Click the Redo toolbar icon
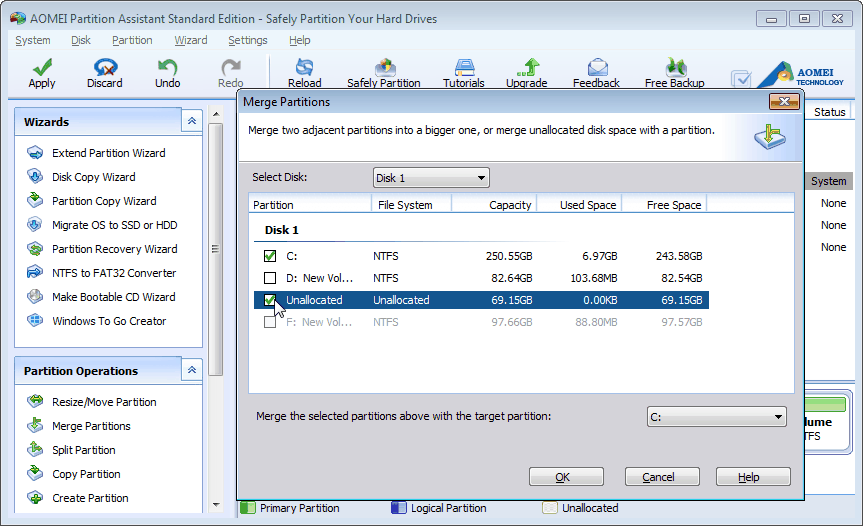The height and width of the screenshot is (526, 863). [x=231, y=73]
